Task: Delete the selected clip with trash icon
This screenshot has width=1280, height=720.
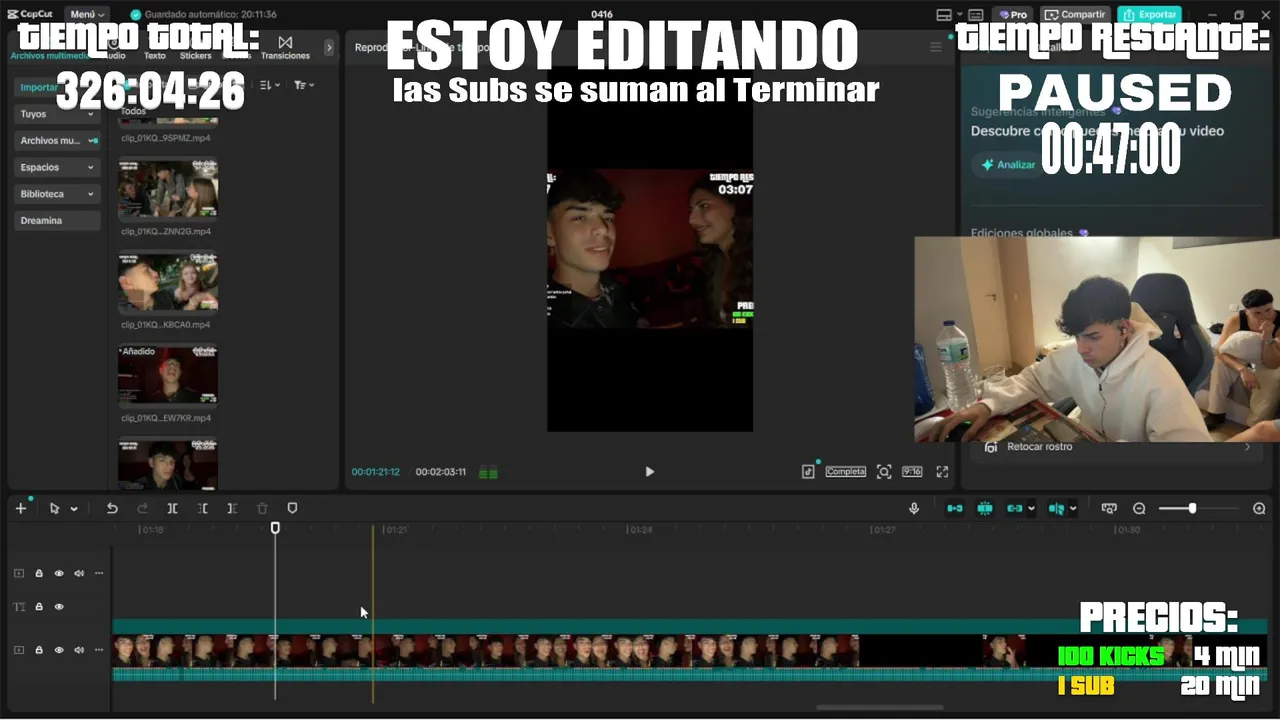Action: [x=262, y=508]
